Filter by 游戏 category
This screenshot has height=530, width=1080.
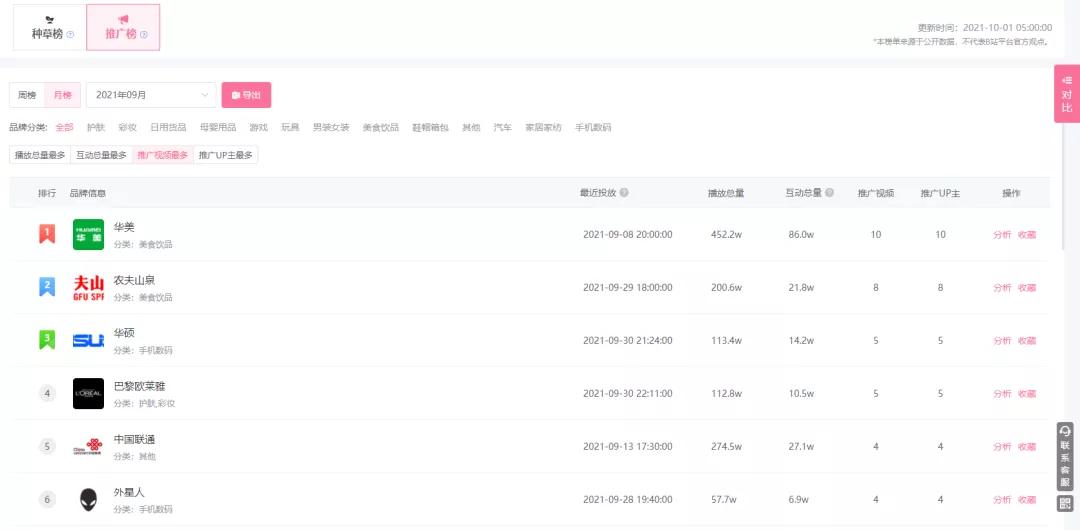(258, 128)
